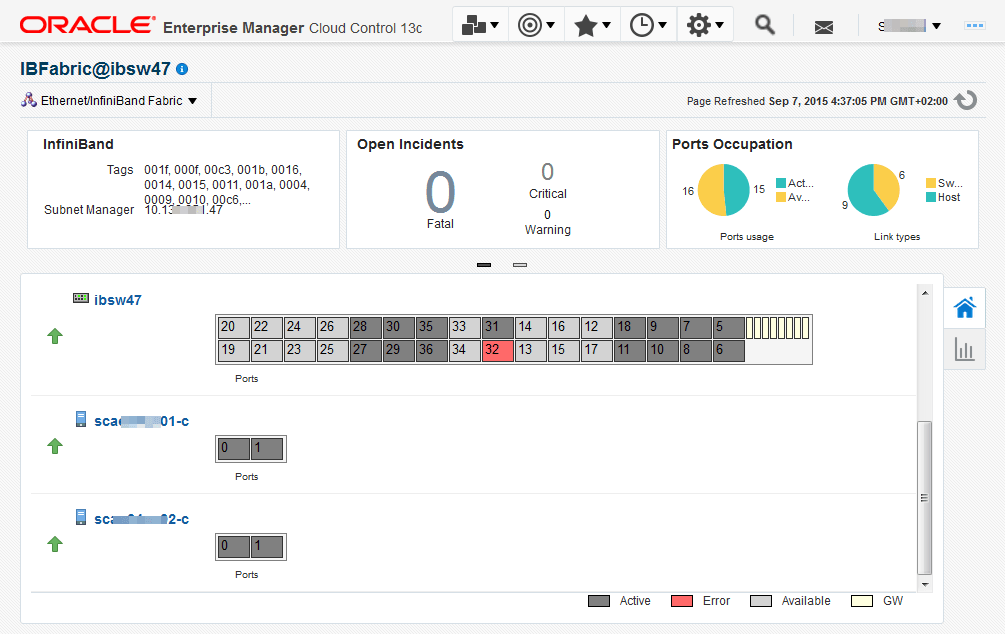The width and height of the screenshot is (1005, 634).
Task: Select port 1 of the 2-c host
Action: 267,547
